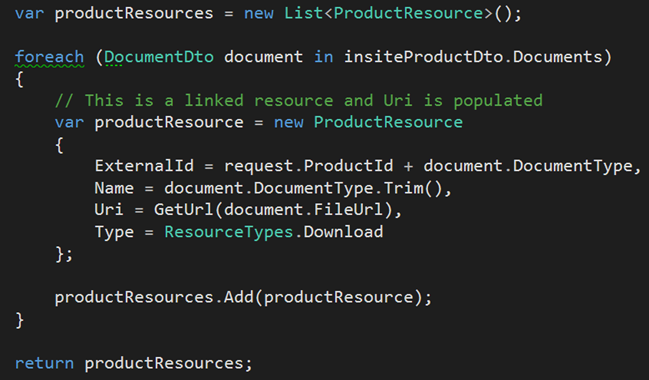This screenshot has height=380, width=649.
Task: Click the Download enum value
Action: (x=344, y=232)
